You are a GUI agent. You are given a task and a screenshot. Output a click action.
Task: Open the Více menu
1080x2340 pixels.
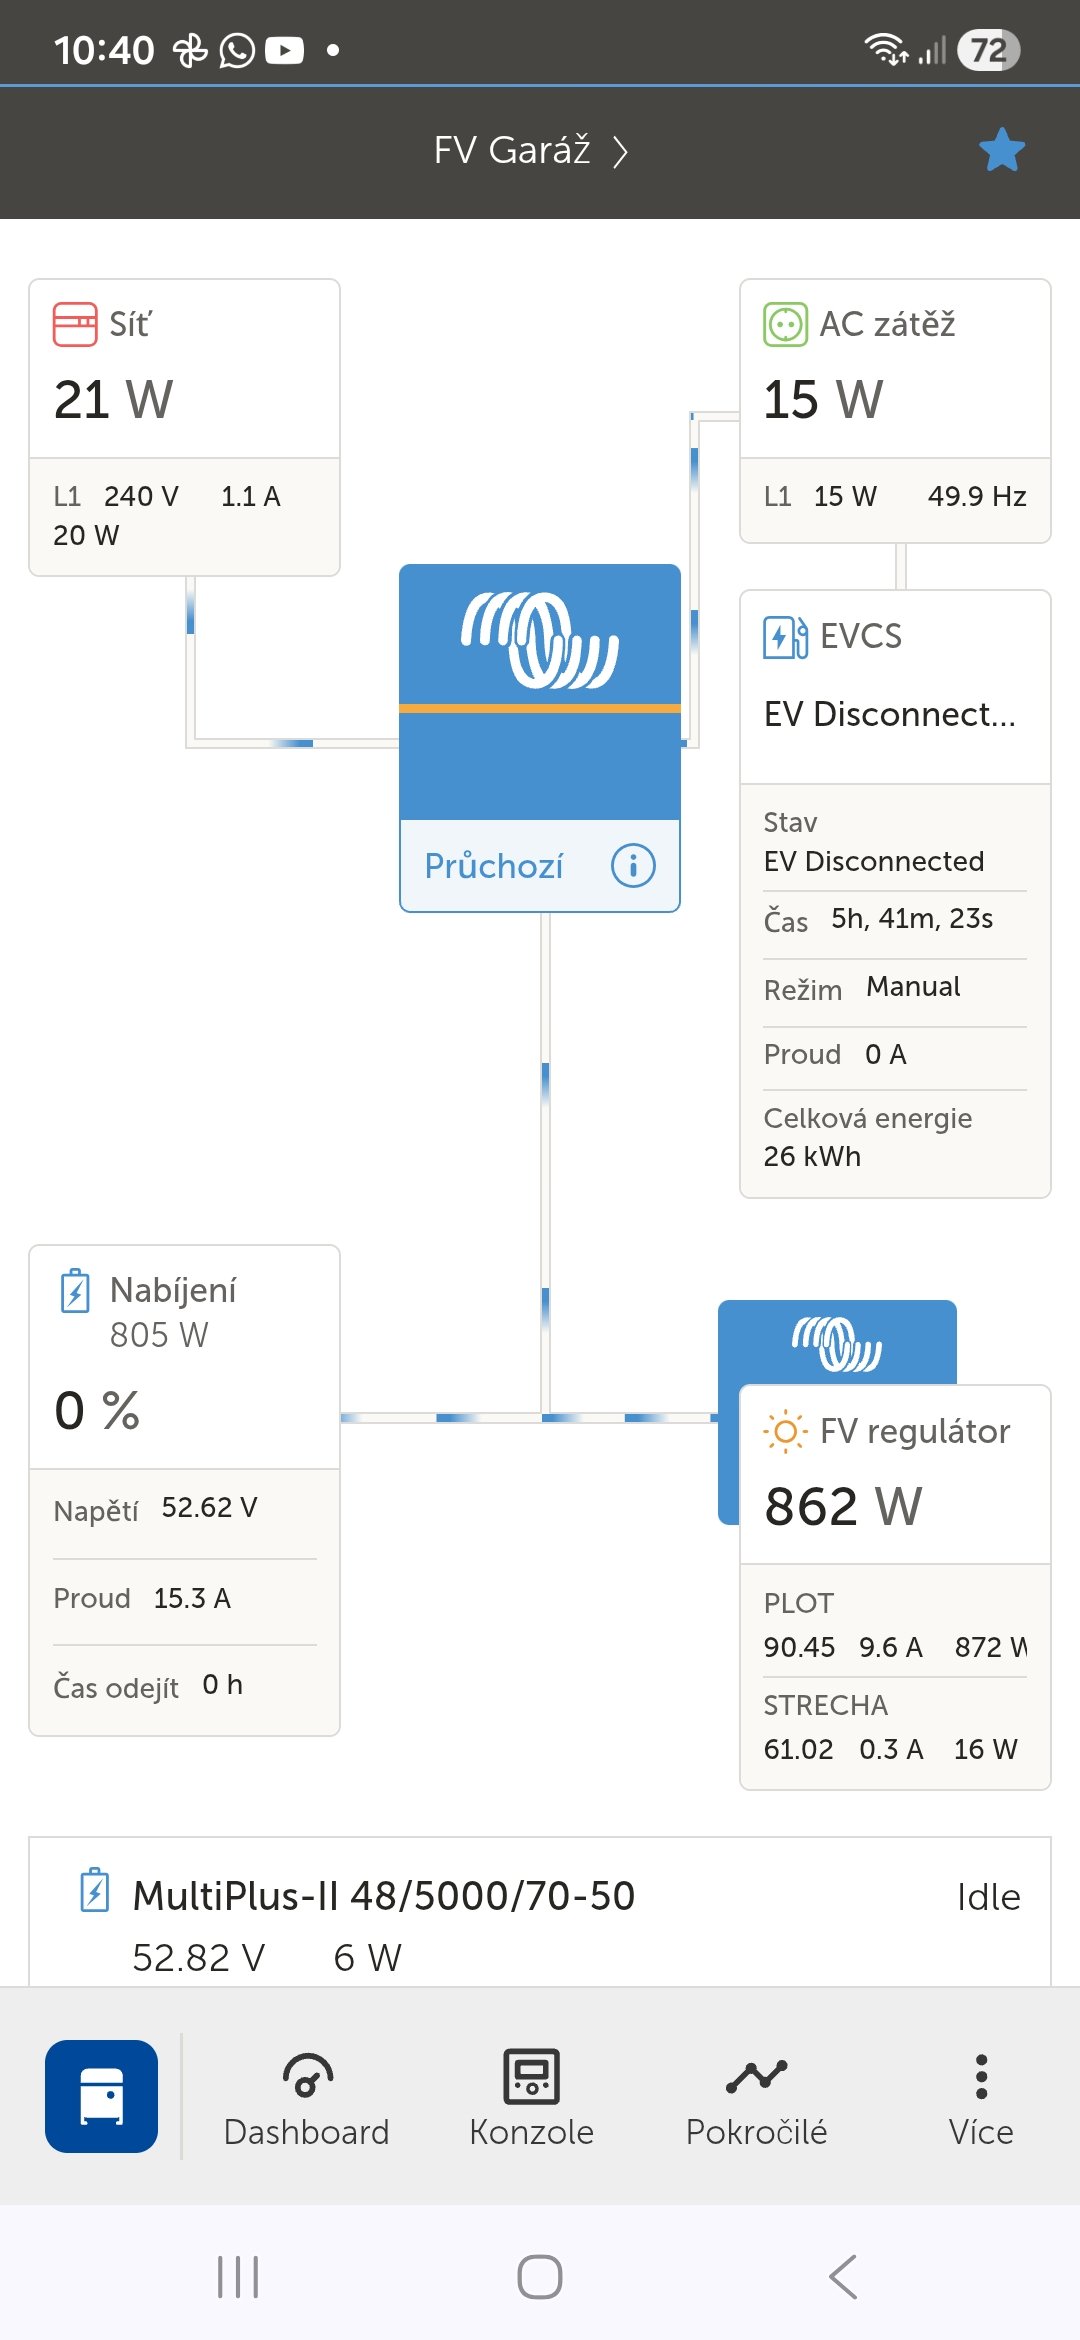[981, 2098]
